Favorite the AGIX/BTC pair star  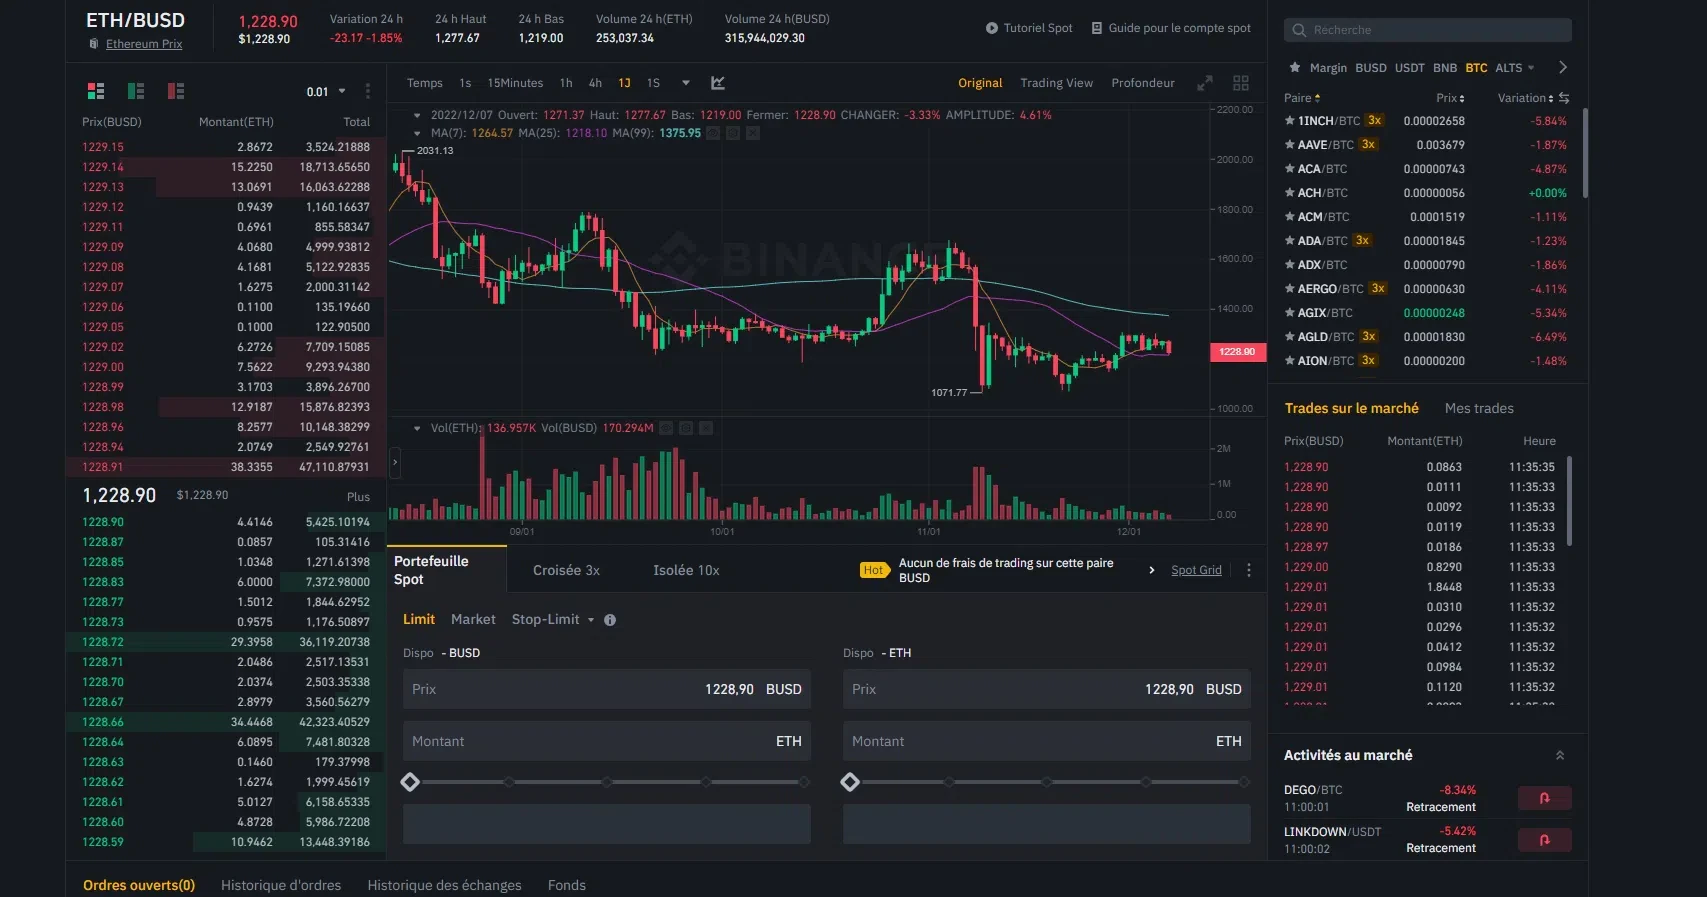coord(1290,313)
